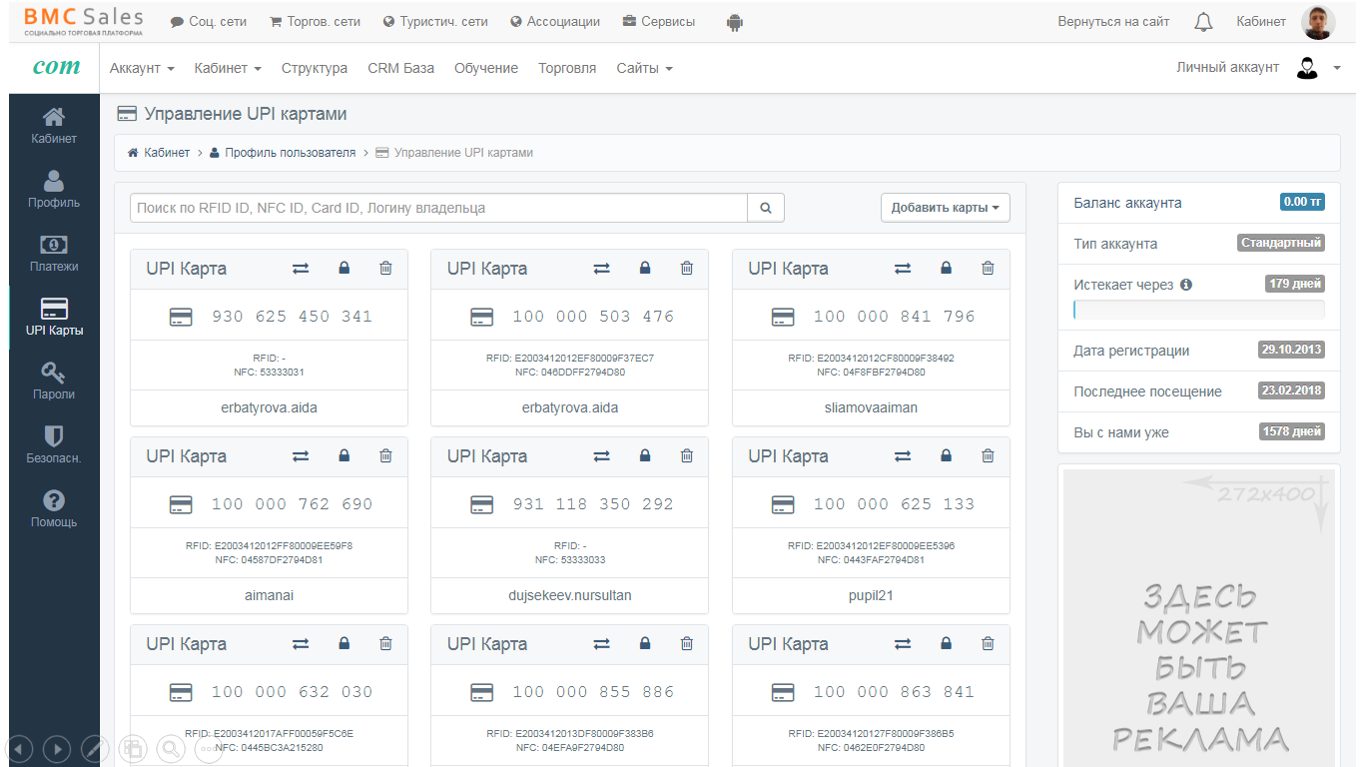Screen dimensions: 1365x767
Task: Delete card 930 625 450 341
Action: pyautogui.click(x=386, y=268)
